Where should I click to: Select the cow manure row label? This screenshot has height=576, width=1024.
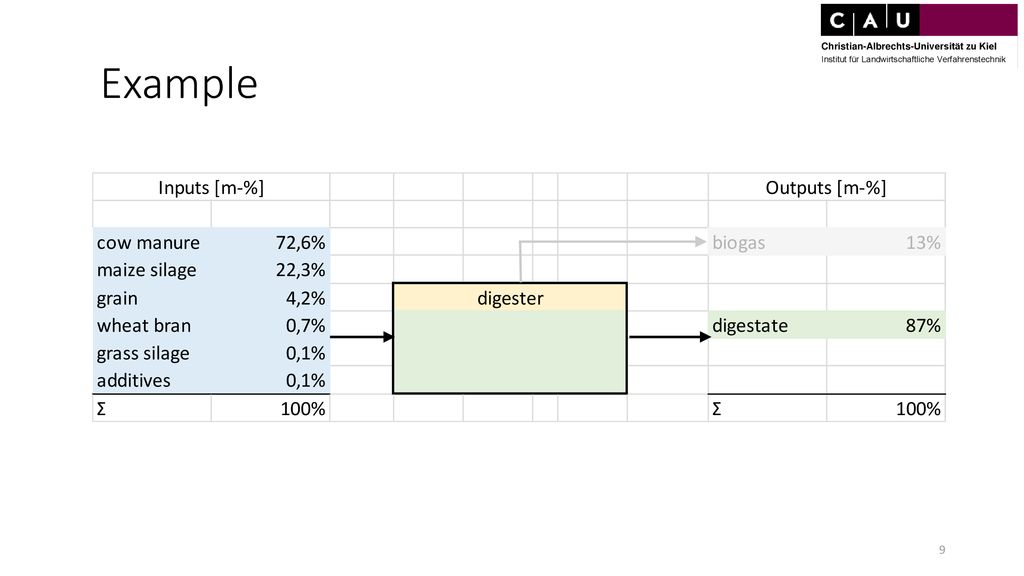(x=148, y=243)
